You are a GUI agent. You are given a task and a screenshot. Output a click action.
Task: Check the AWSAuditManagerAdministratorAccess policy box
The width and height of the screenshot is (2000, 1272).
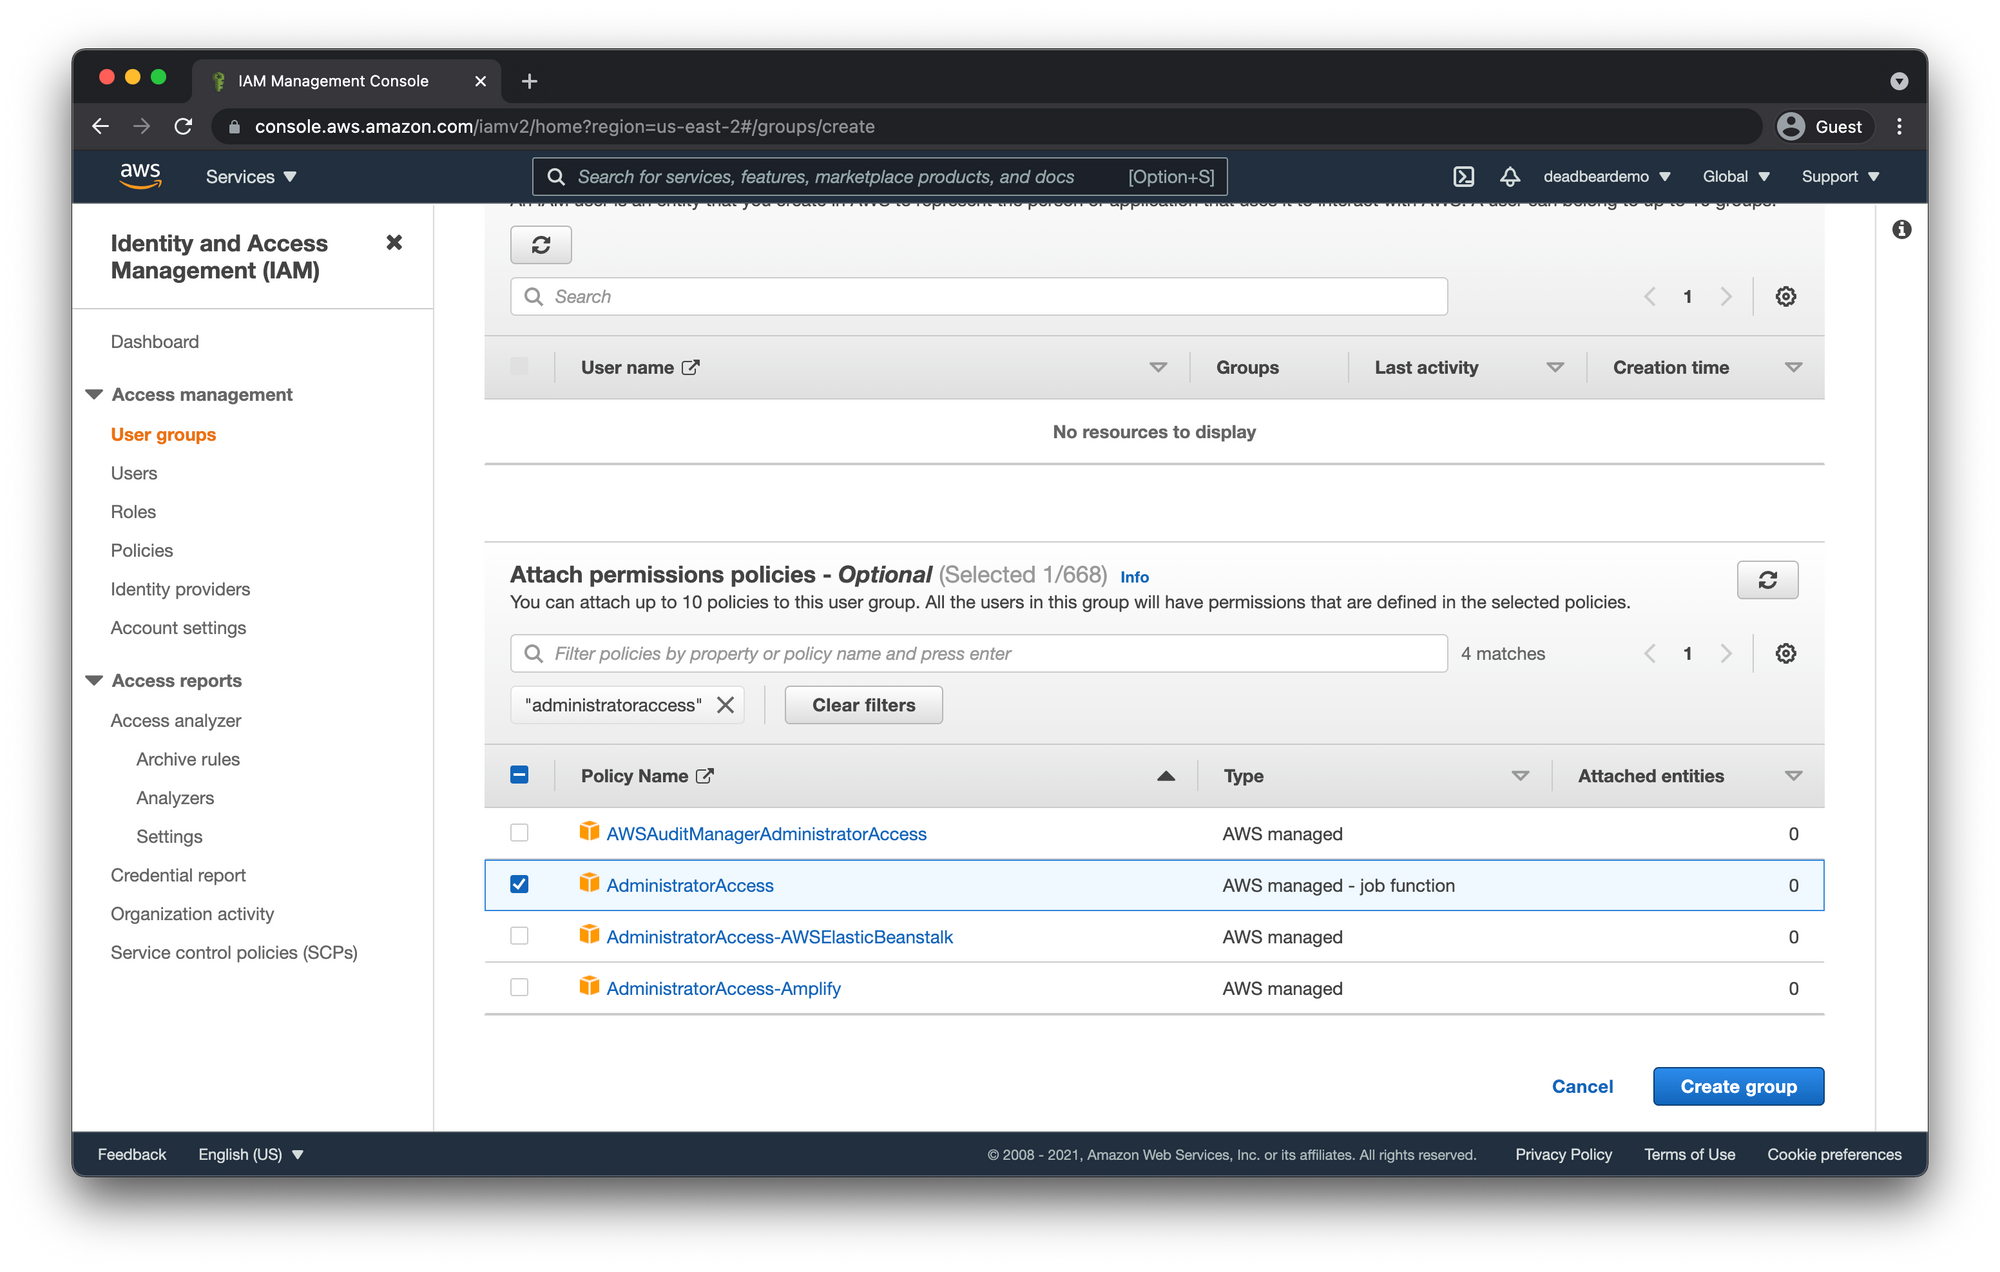coord(519,833)
